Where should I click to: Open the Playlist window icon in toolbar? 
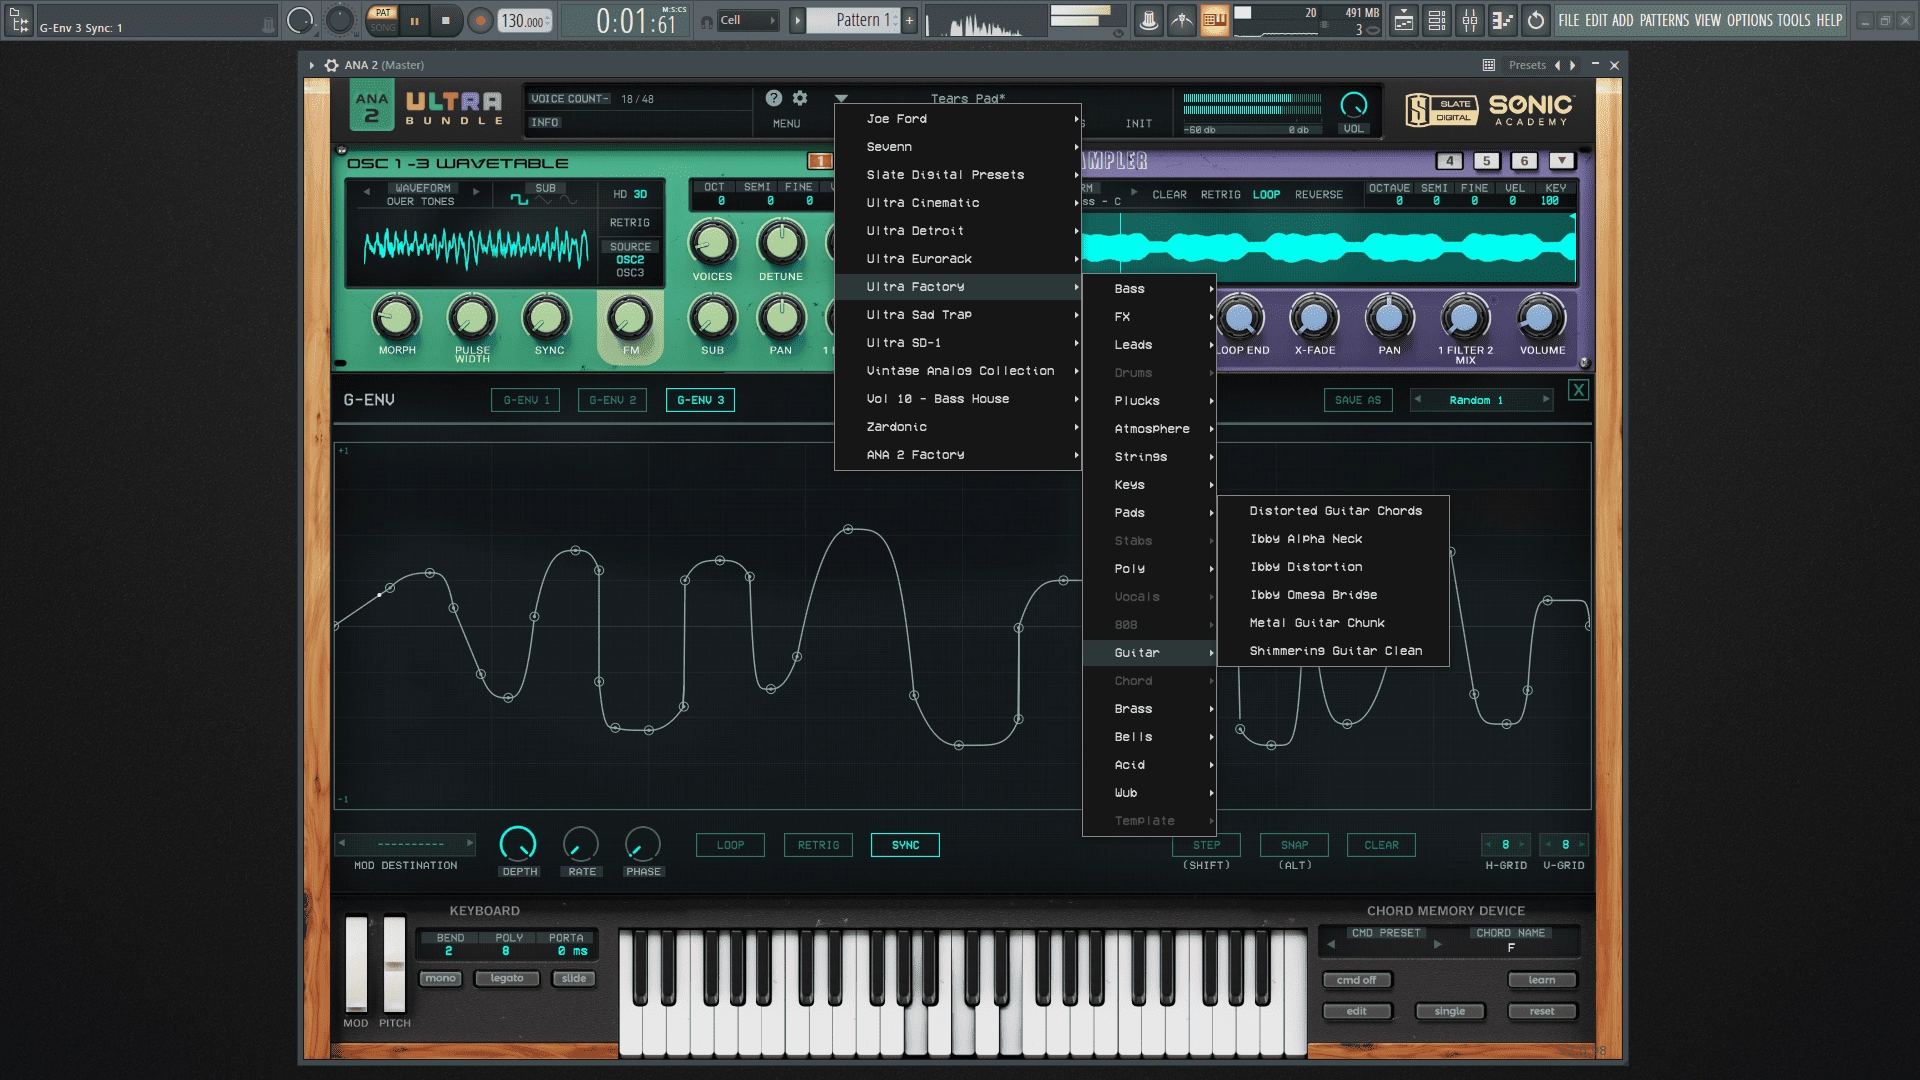point(1404,20)
